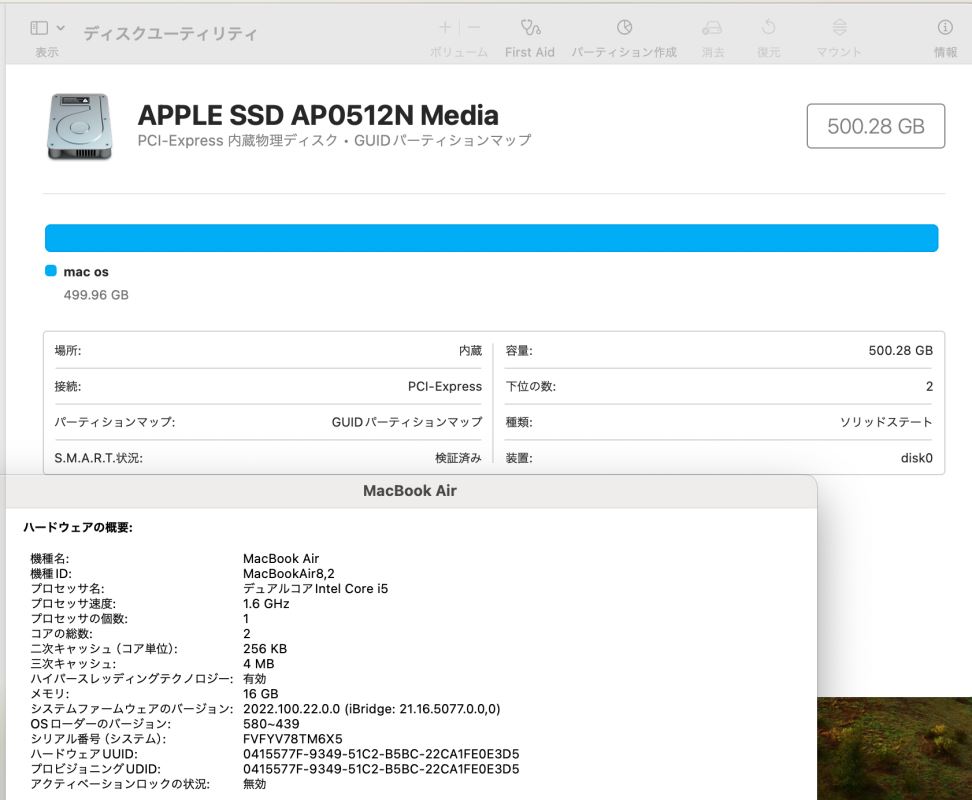This screenshot has height=800, width=972.
Task: Click the 消去 erase disk icon
Action: click(712, 28)
